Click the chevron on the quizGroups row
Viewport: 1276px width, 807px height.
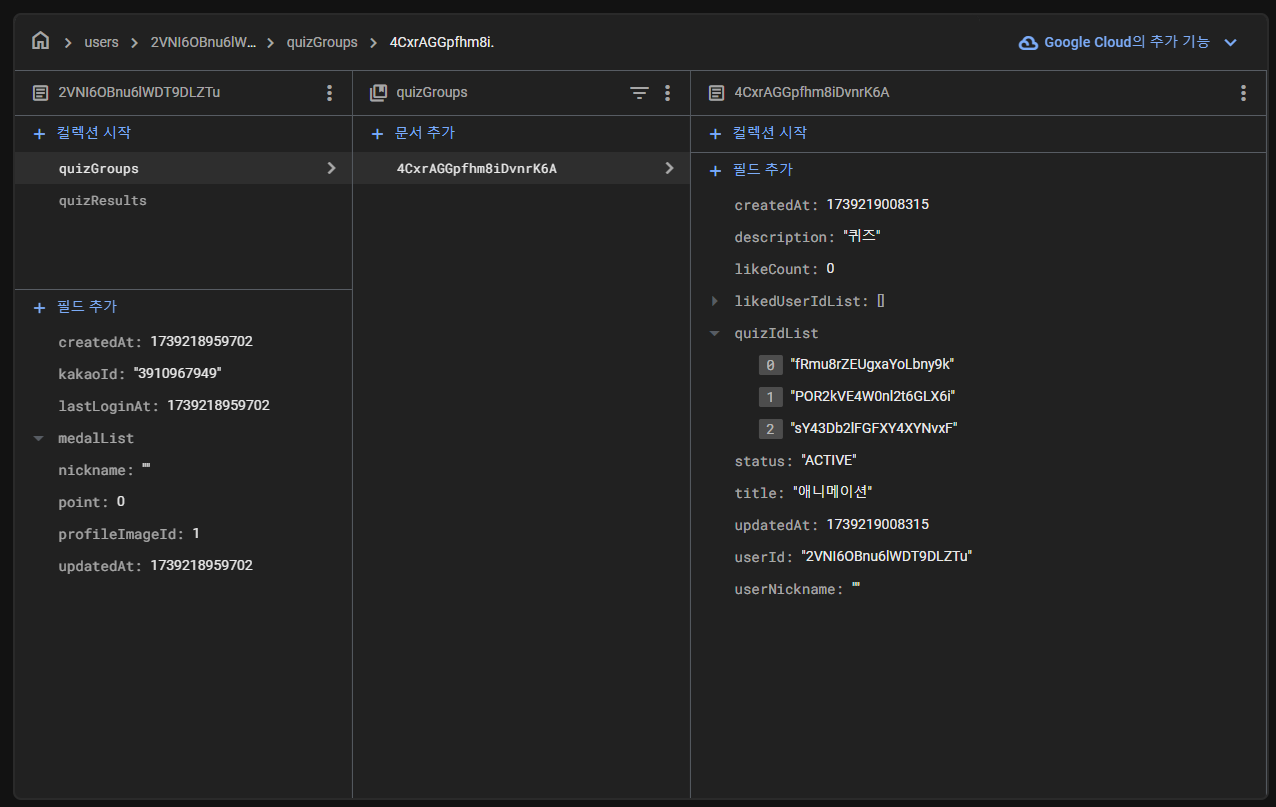tap(331, 168)
